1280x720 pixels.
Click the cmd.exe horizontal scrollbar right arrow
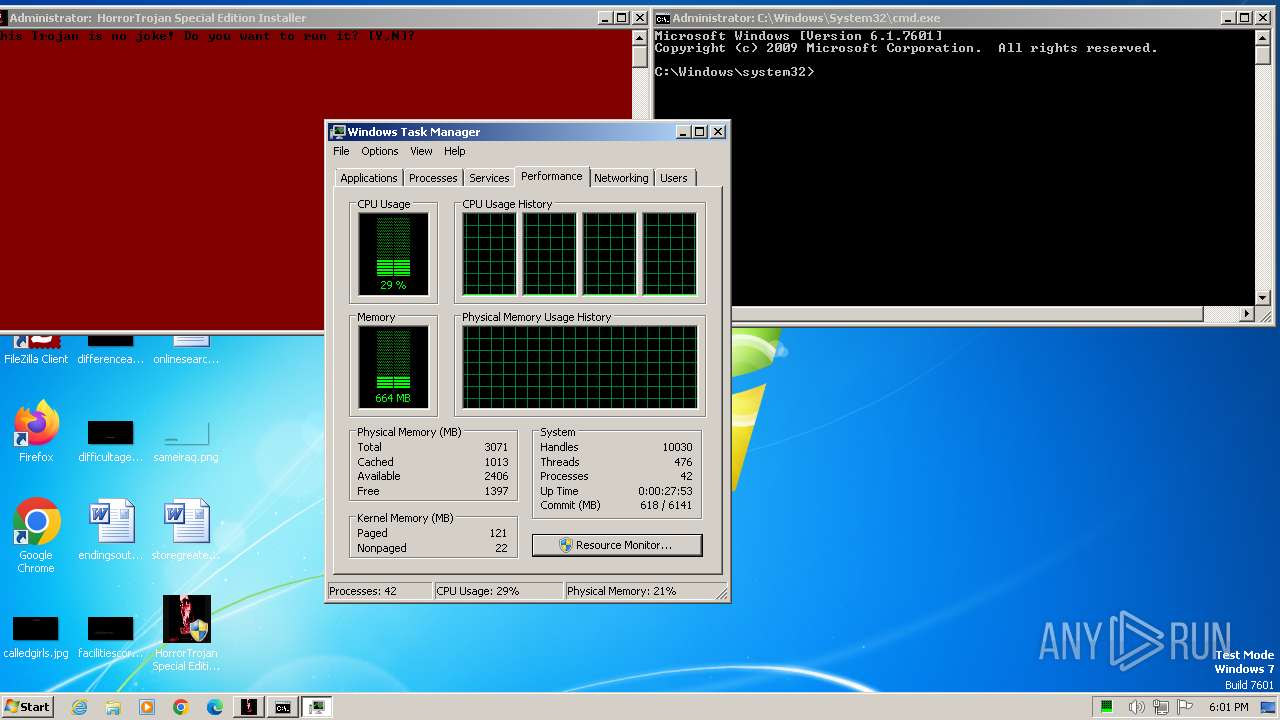(x=1245, y=314)
